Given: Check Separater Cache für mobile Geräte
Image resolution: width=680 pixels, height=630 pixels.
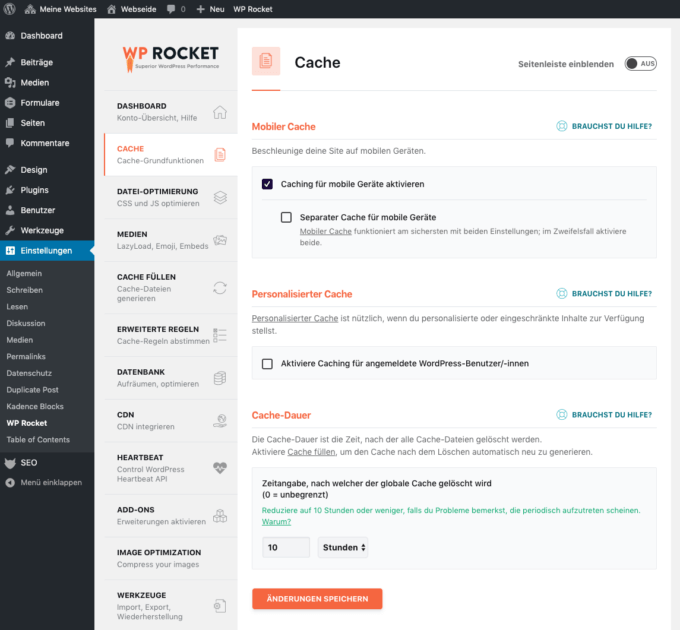Looking at the screenshot, I should (286, 217).
